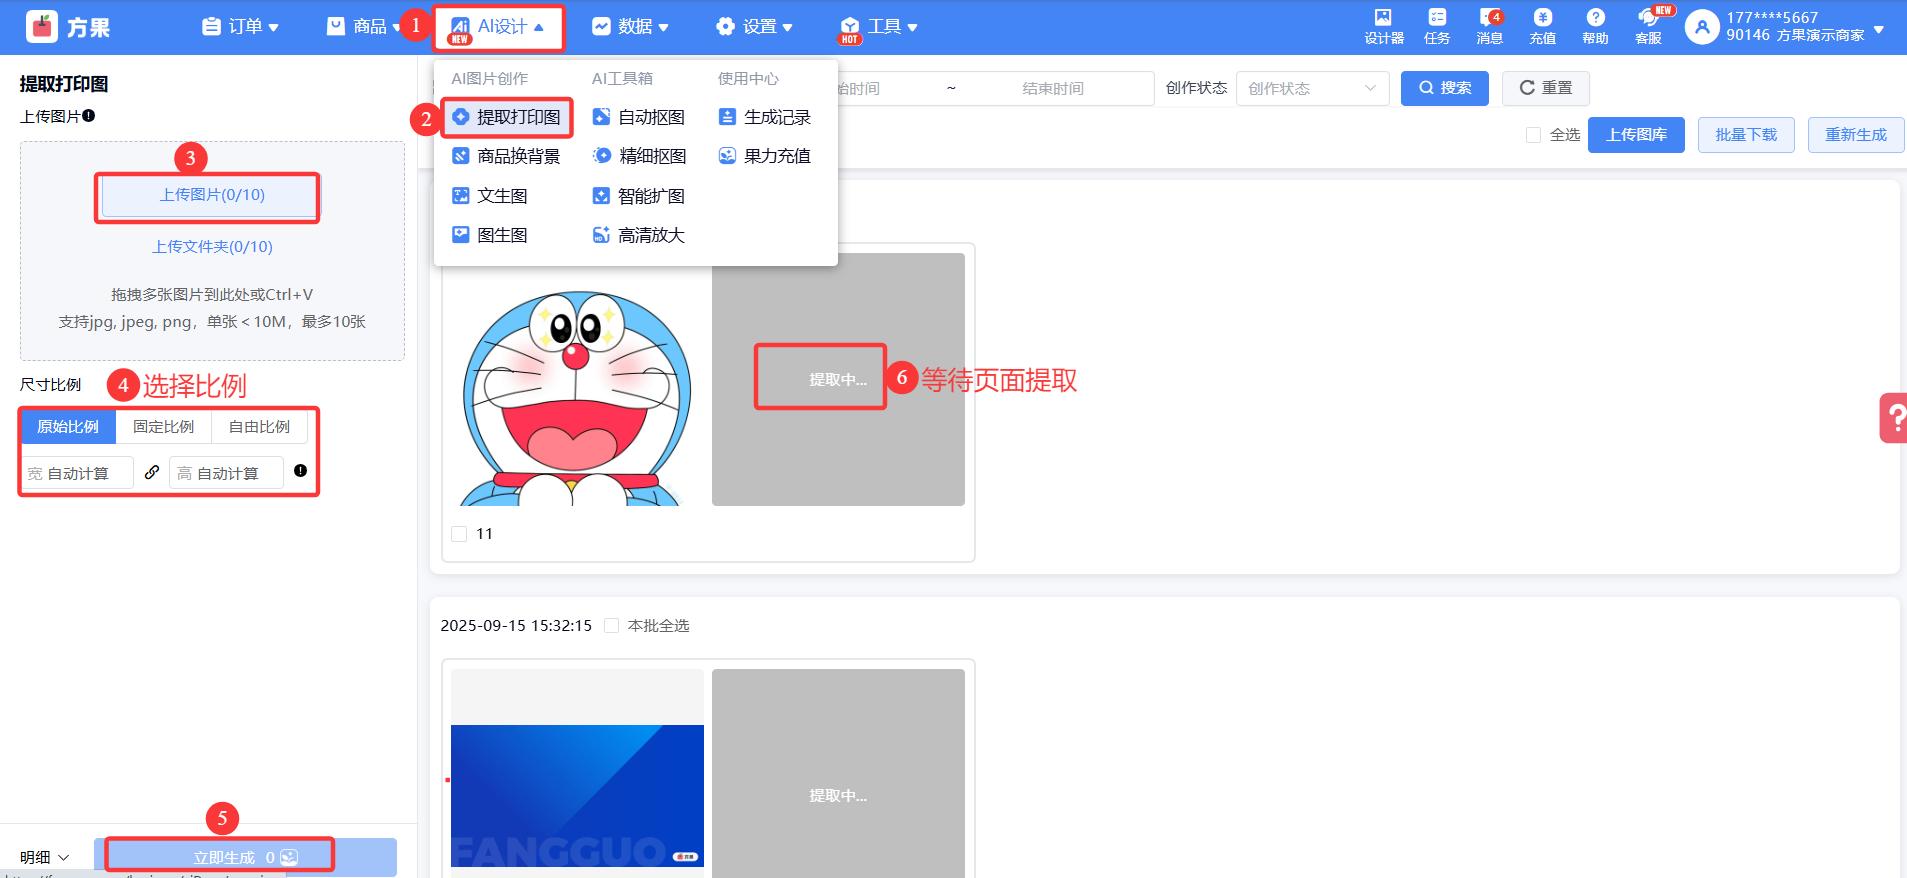Select the 自由比例 ratio tab
This screenshot has width=1907, height=878.
coord(260,427)
